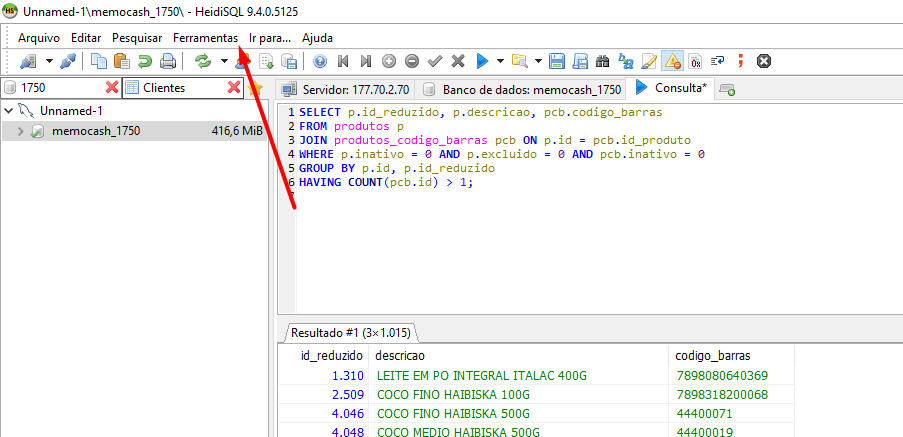Click the Help question mark icon
The width and height of the screenshot is (903, 437).
click(x=320, y=61)
